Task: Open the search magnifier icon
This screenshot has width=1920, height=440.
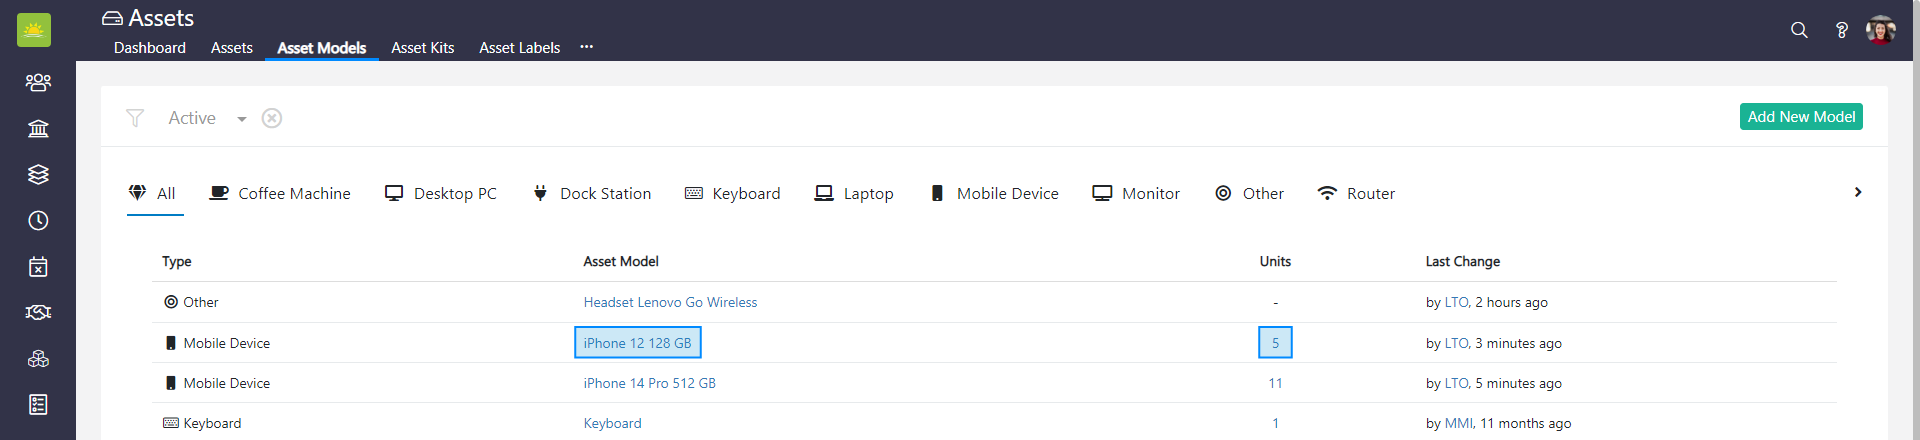Action: pyautogui.click(x=1799, y=30)
